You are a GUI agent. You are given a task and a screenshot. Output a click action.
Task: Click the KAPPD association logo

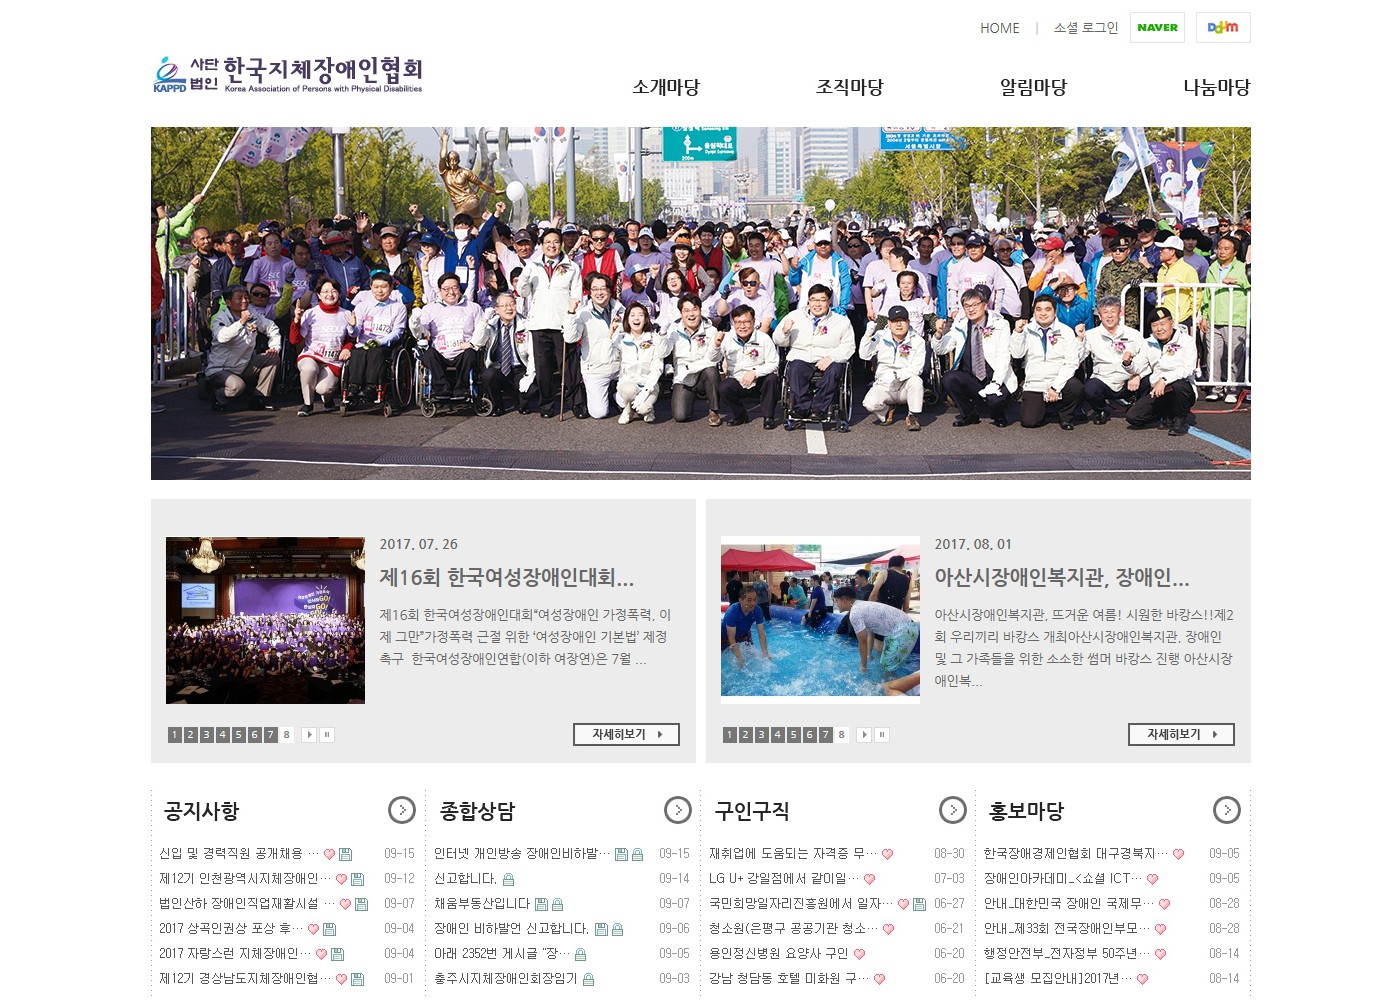tap(288, 75)
